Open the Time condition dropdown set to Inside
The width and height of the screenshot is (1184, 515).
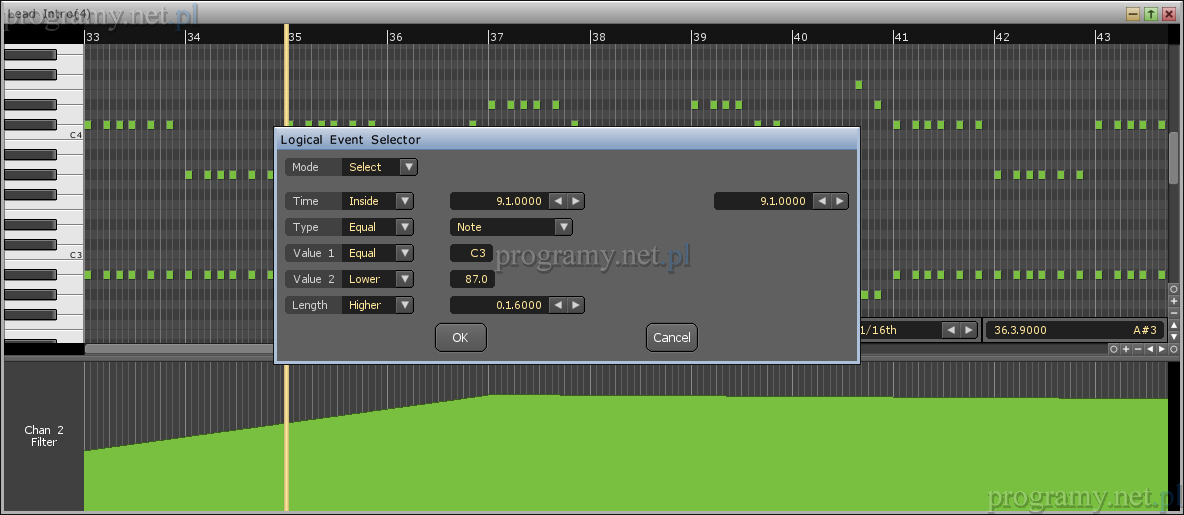coord(404,201)
